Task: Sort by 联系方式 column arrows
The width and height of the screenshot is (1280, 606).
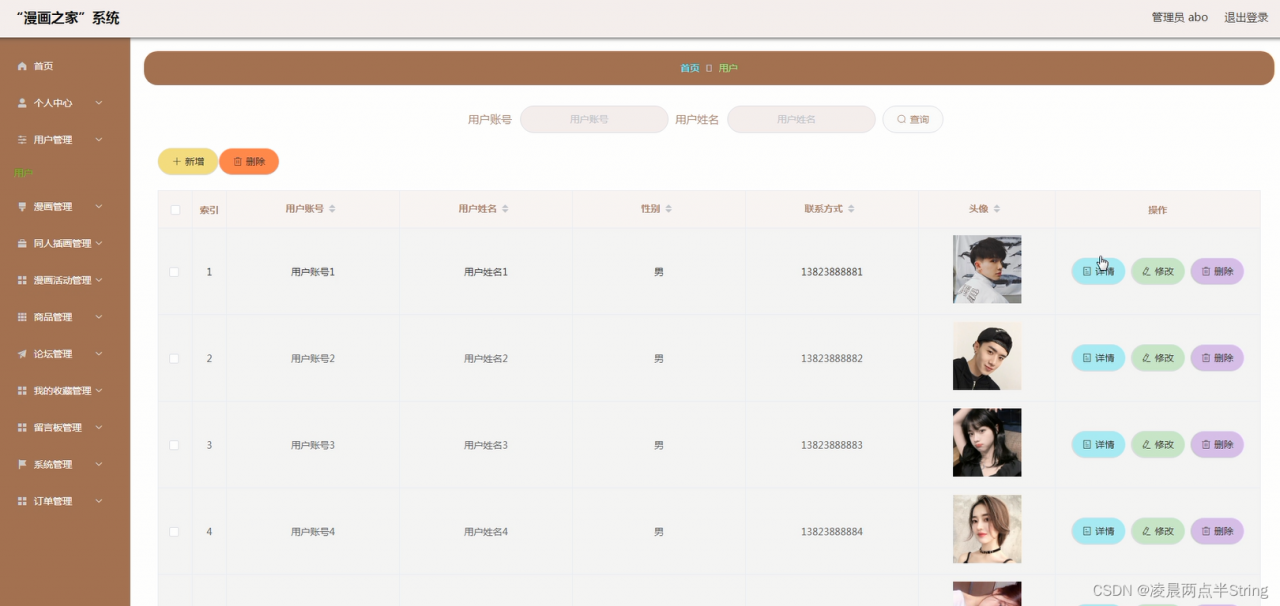Action: (852, 209)
